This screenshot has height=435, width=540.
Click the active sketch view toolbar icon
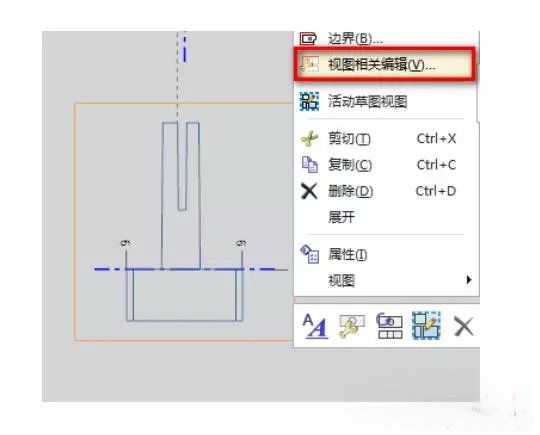(426, 326)
